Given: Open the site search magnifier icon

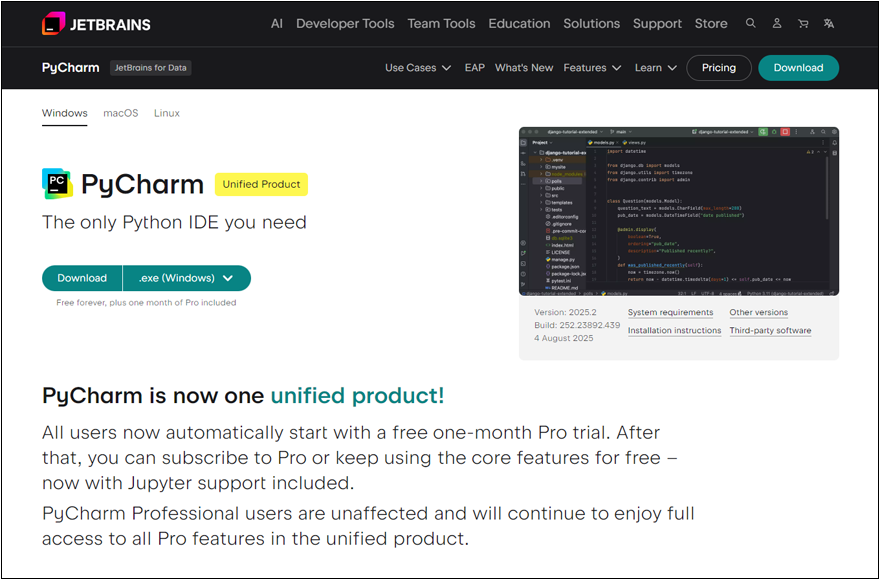Looking at the screenshot, I should point(750,24).
